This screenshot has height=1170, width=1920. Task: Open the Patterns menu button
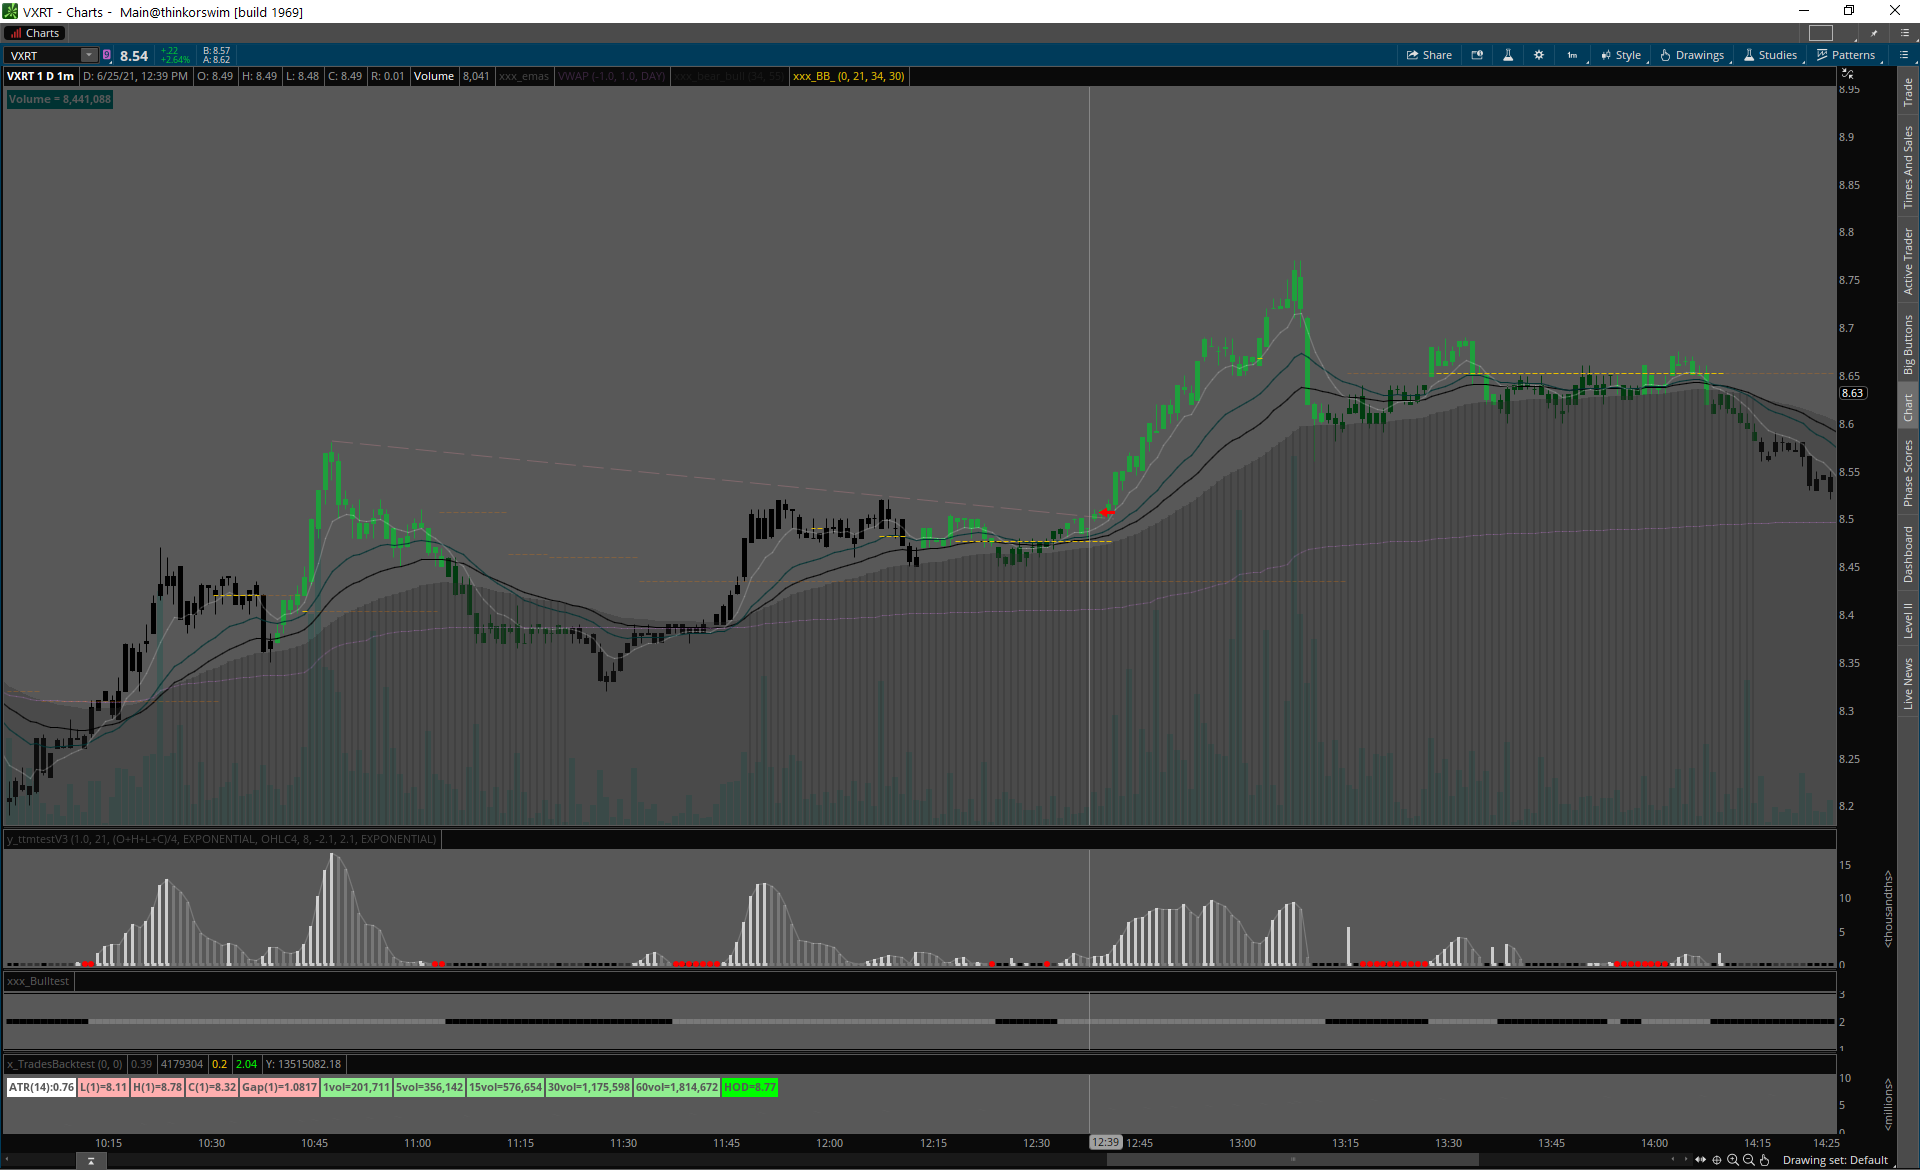click(x=1846, y=55)
